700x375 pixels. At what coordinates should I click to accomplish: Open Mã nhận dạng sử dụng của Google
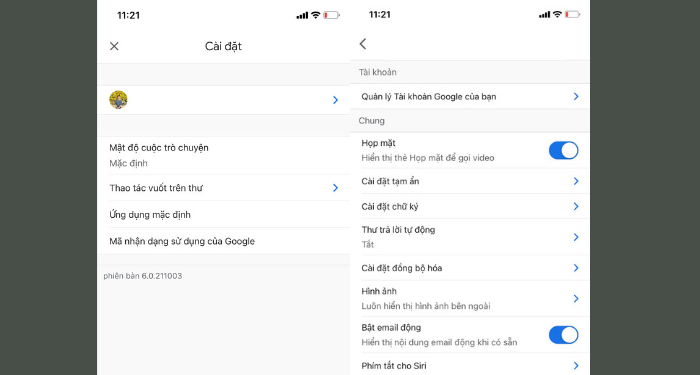pyautogui.click(x=224, y=242)
